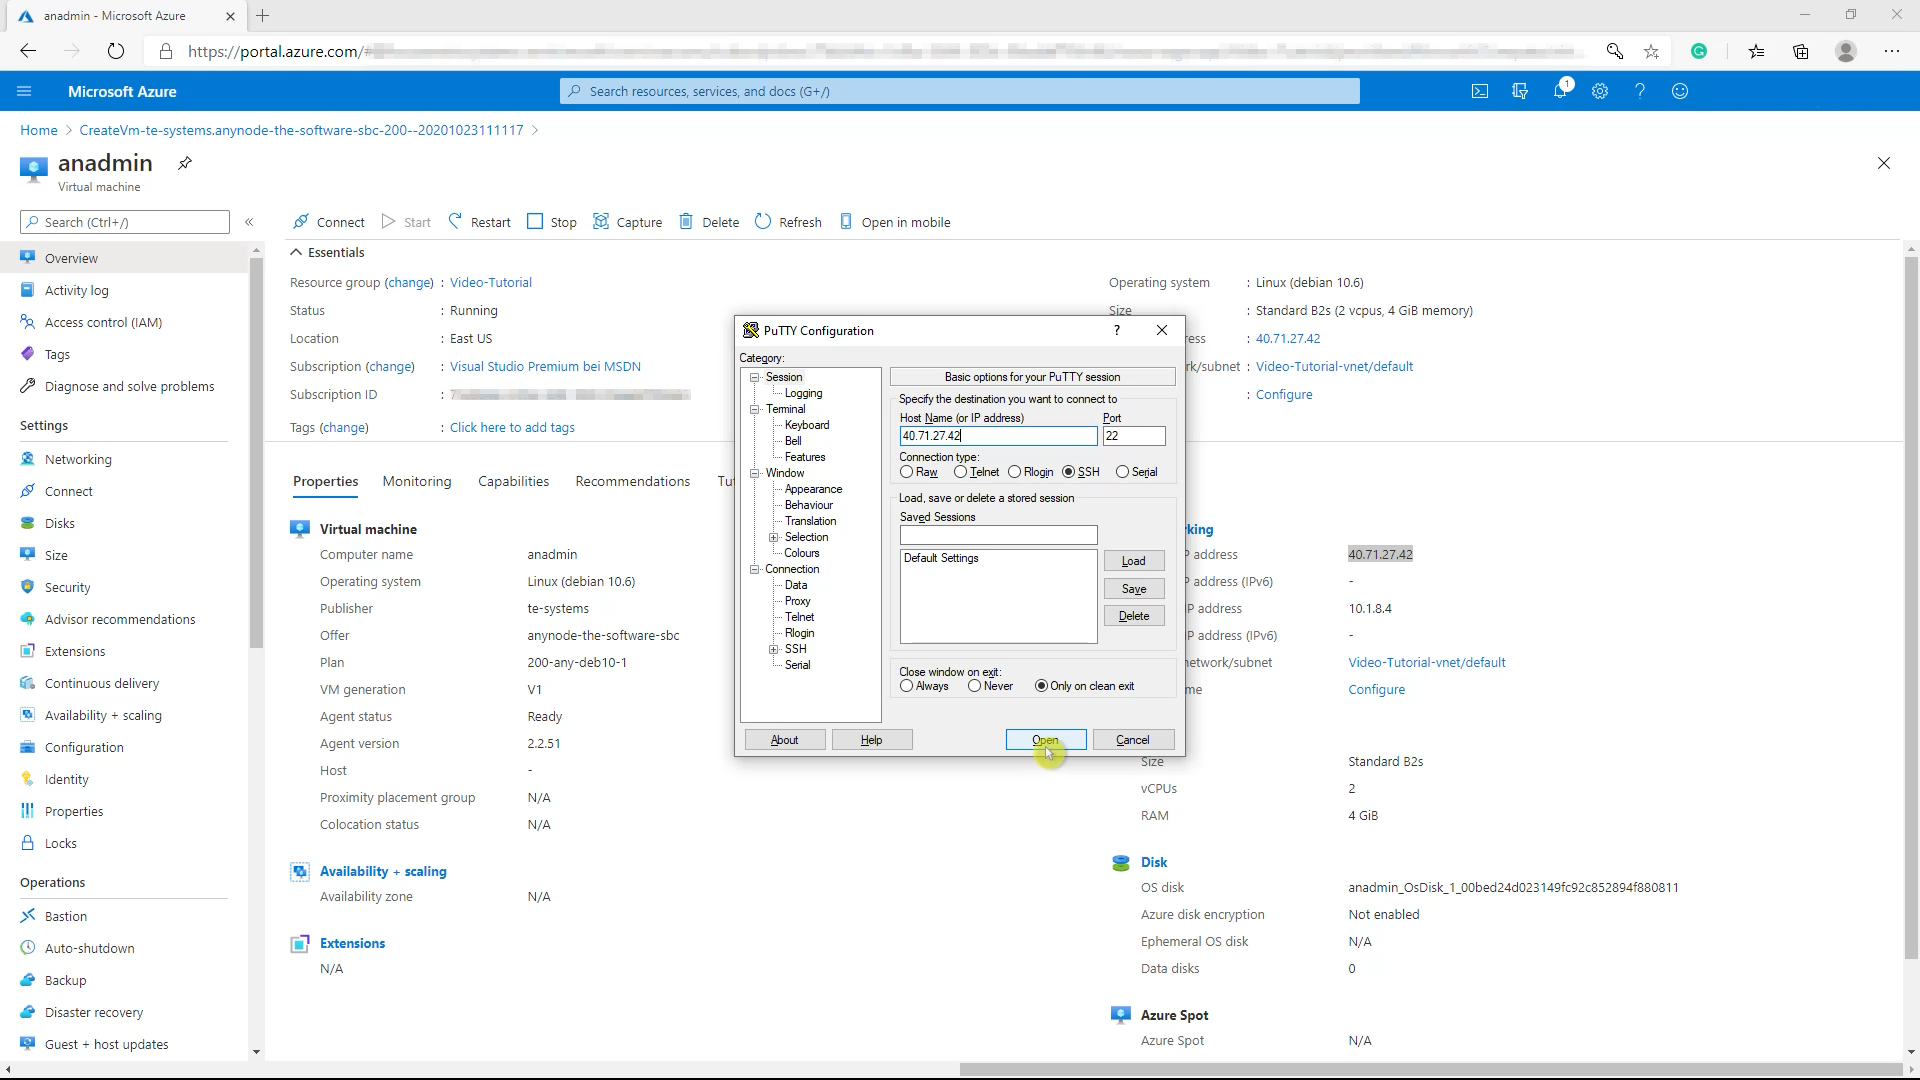Select Telnet connection type
Image resolution: width=1920 pixels, height=1080 pixels.
coord(976,472)
